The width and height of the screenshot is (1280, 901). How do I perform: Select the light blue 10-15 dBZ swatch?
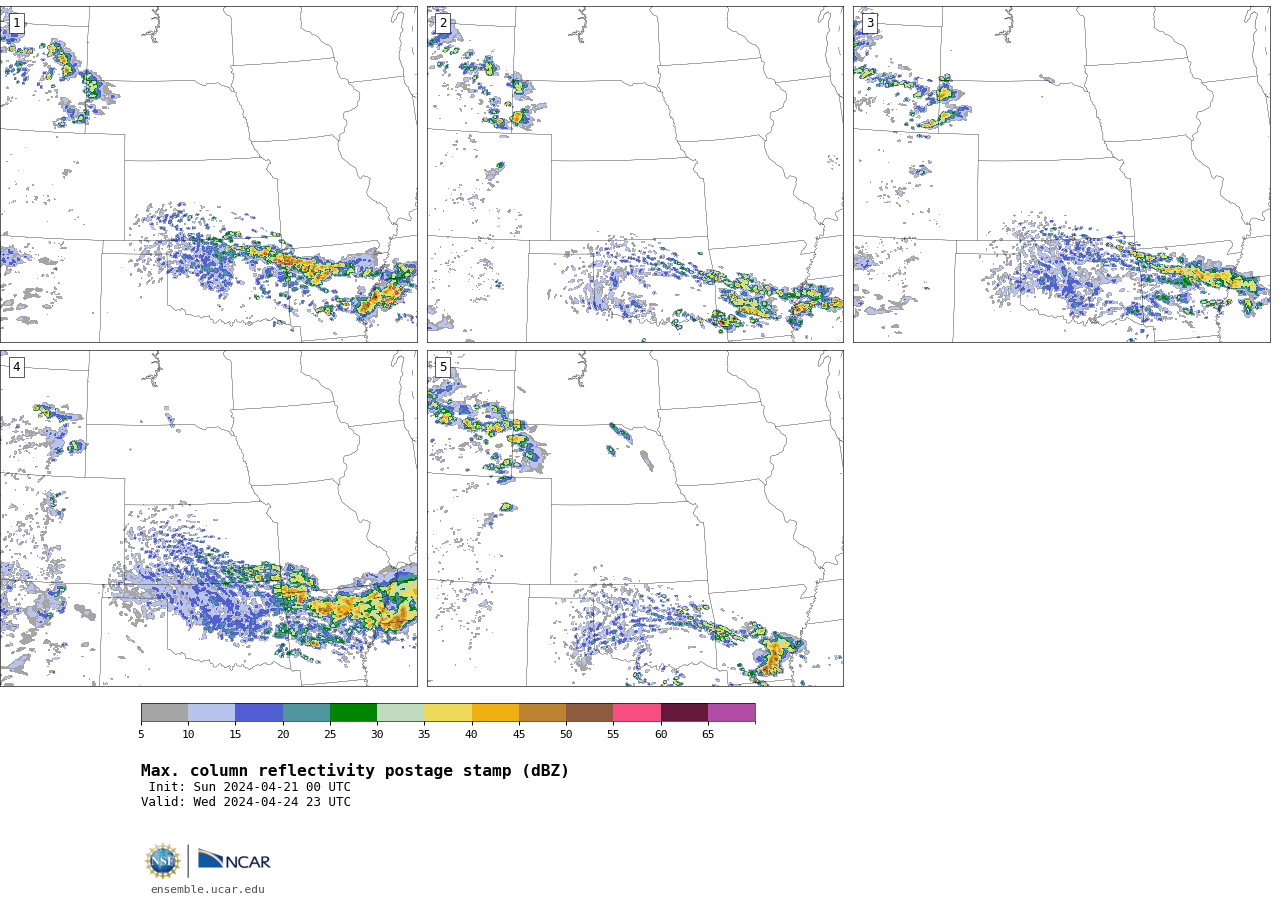(x=211, y=712)
